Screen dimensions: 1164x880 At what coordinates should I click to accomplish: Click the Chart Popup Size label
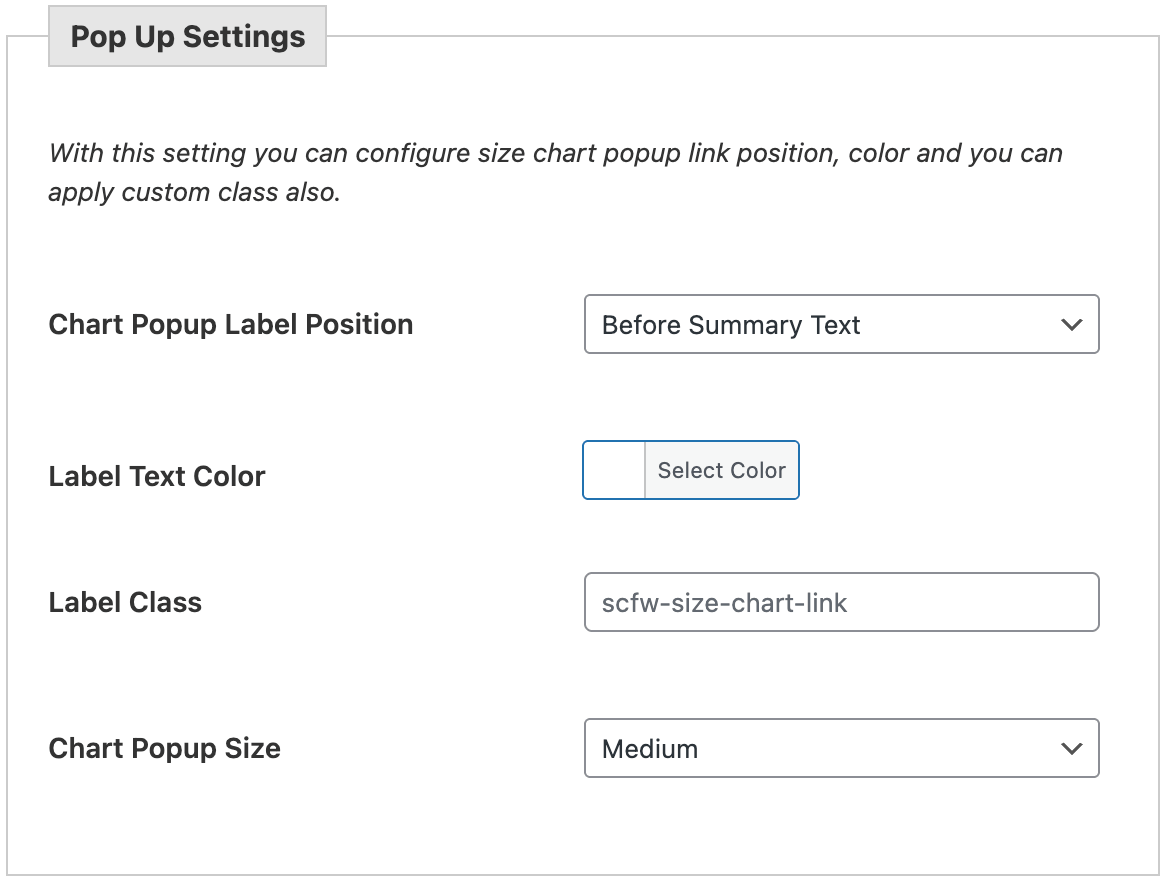pos(164,748)
